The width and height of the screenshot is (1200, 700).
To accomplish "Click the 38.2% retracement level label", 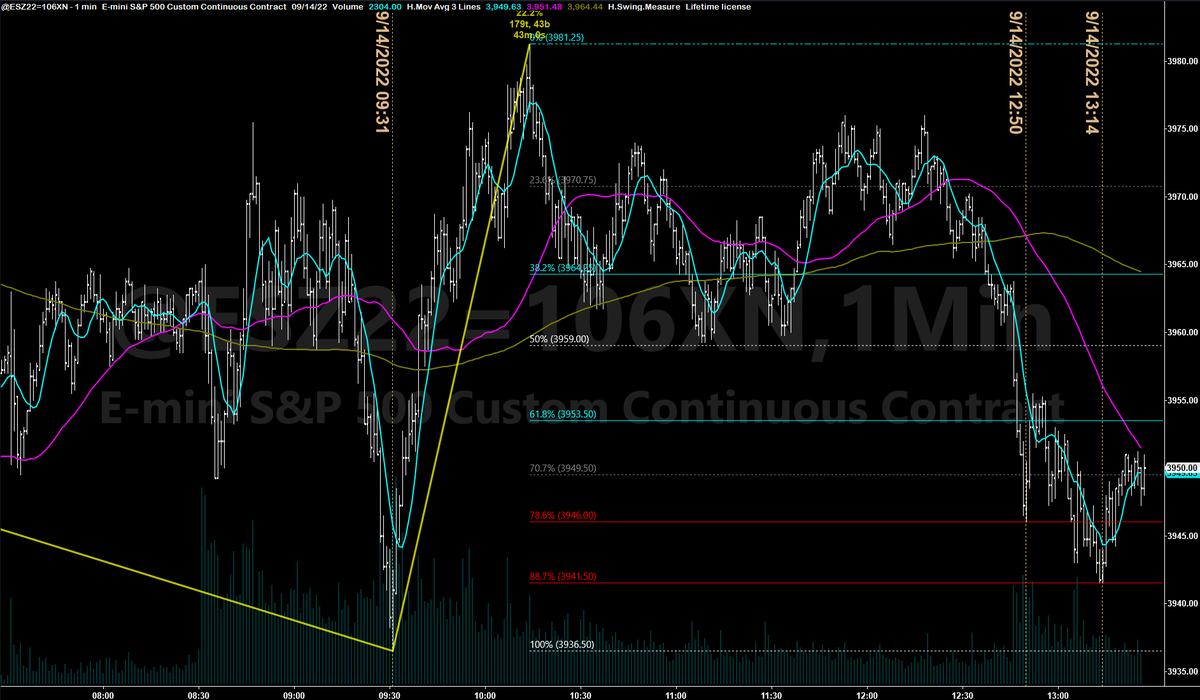I will pyautogui.click(x=563, y=268).
